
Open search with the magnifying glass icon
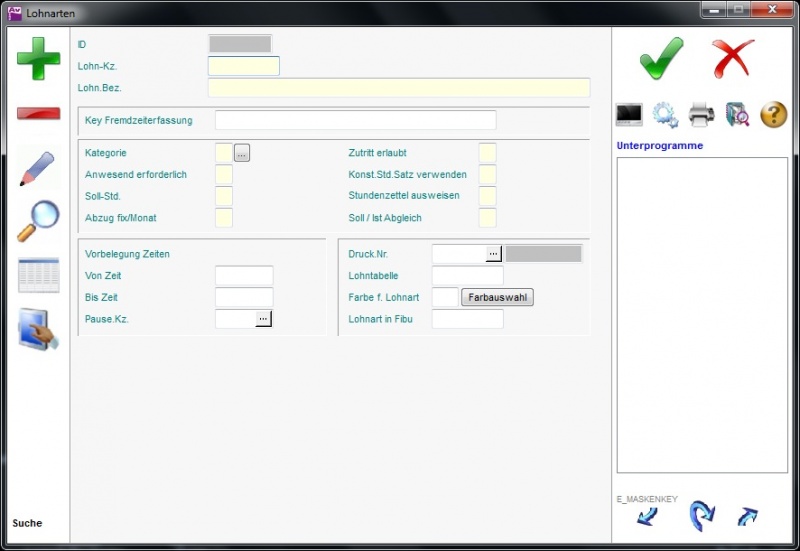pos(38,221)
